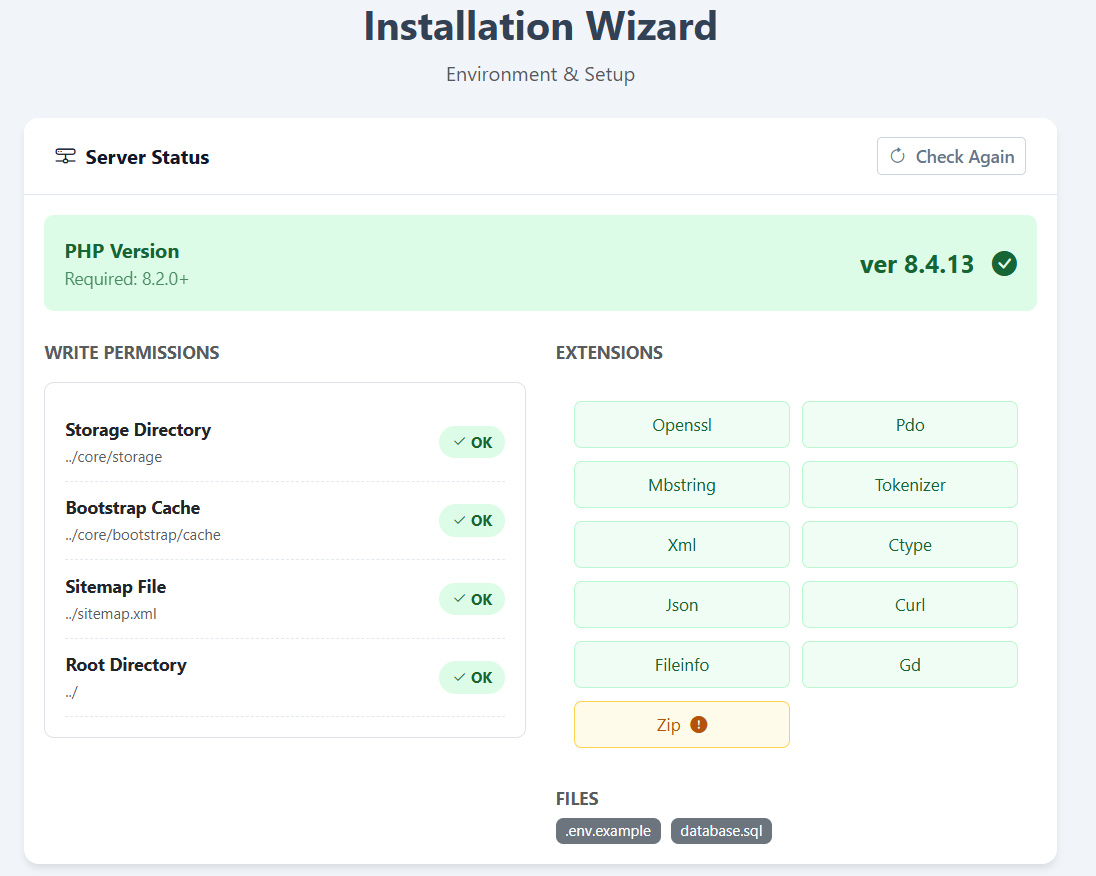Click the Gd extension tile
Screen dimensions: 1096x876
click(909, 665)
